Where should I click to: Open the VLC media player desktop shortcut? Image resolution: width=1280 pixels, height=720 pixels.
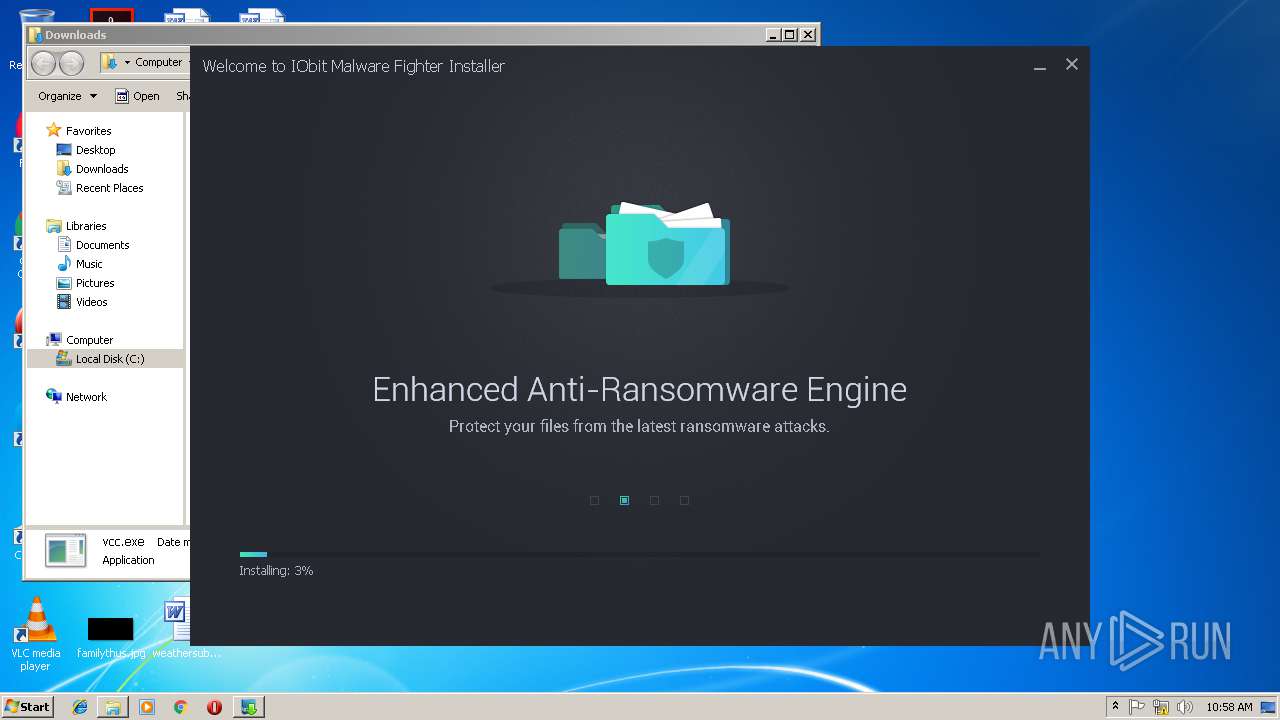35,634
